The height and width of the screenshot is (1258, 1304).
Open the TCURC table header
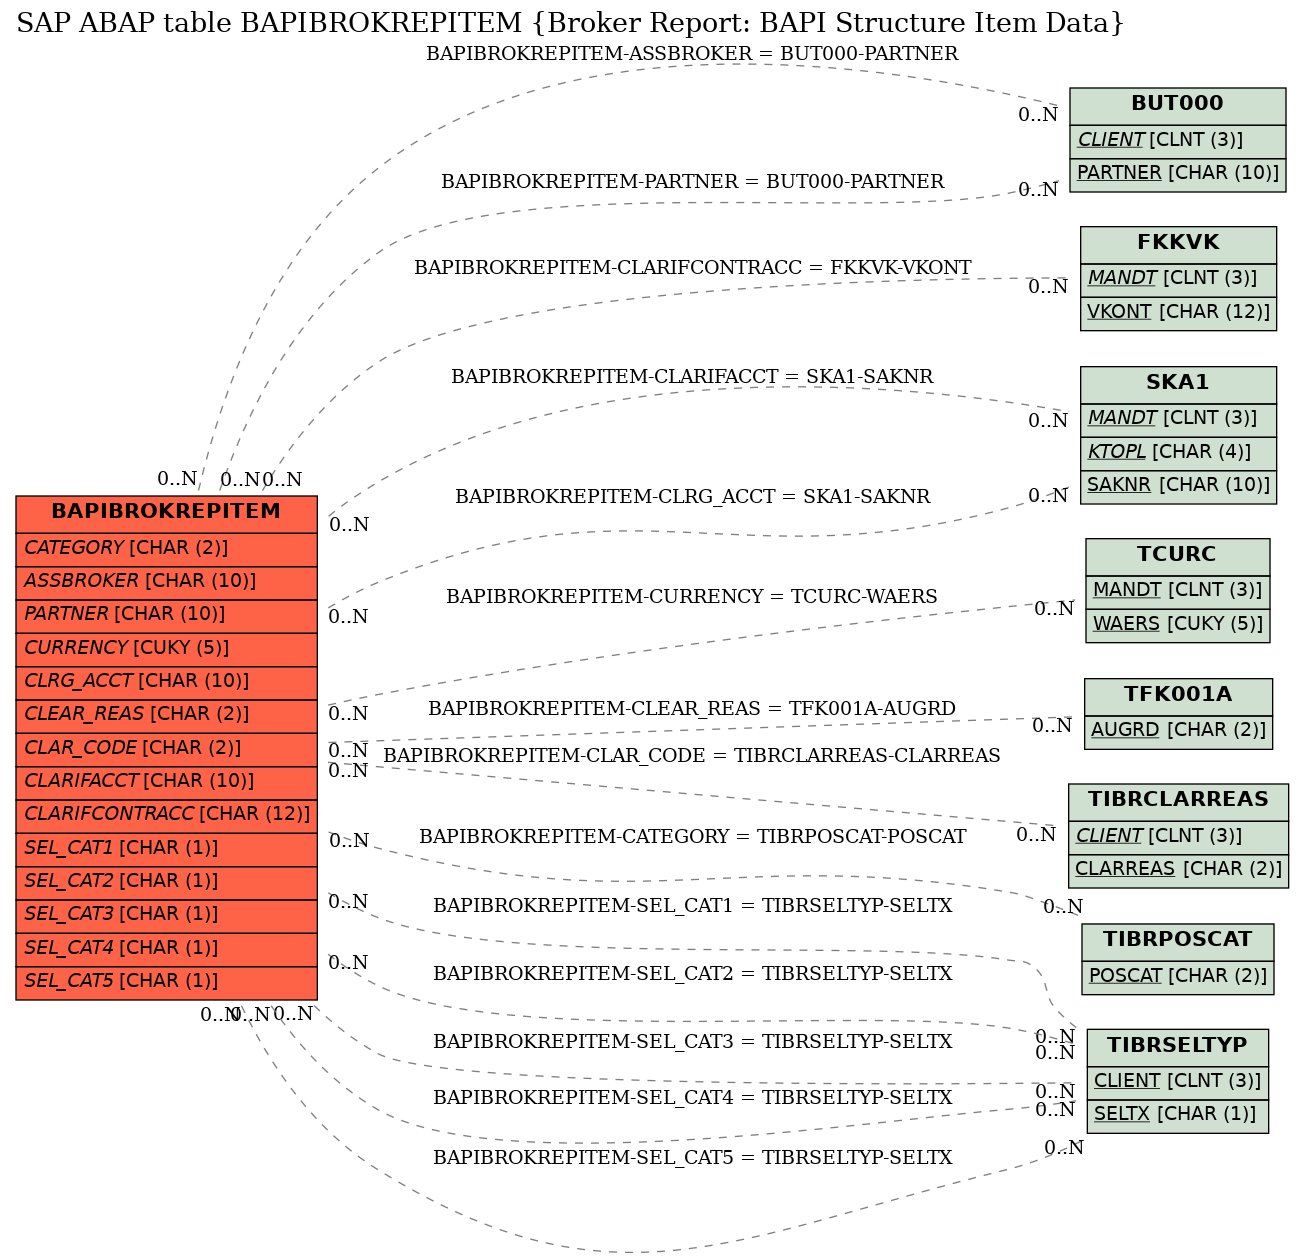pos(1178,556)
